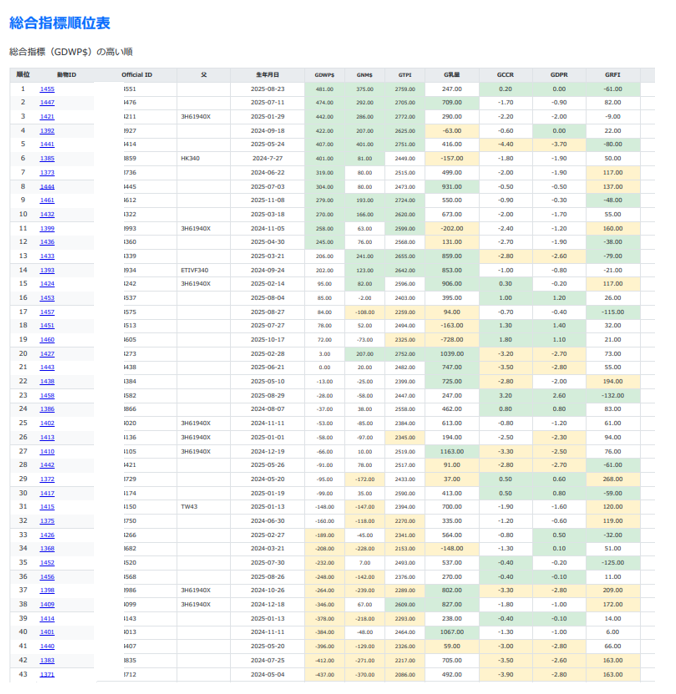Select birth date 2024-05-04
The image size is (676, 694).
267,675
